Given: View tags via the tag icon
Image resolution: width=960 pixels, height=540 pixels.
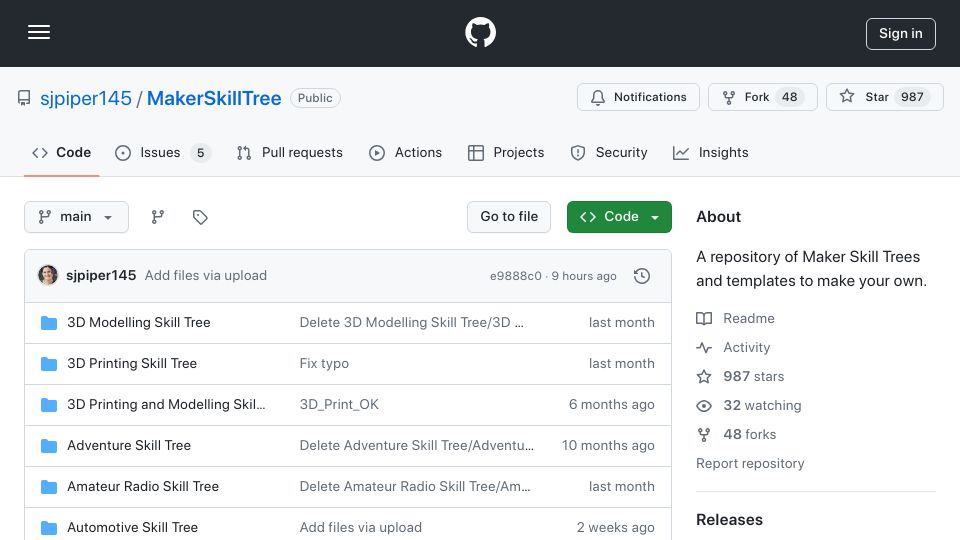Looking at the screenshot, I should [x=200, y=217].
